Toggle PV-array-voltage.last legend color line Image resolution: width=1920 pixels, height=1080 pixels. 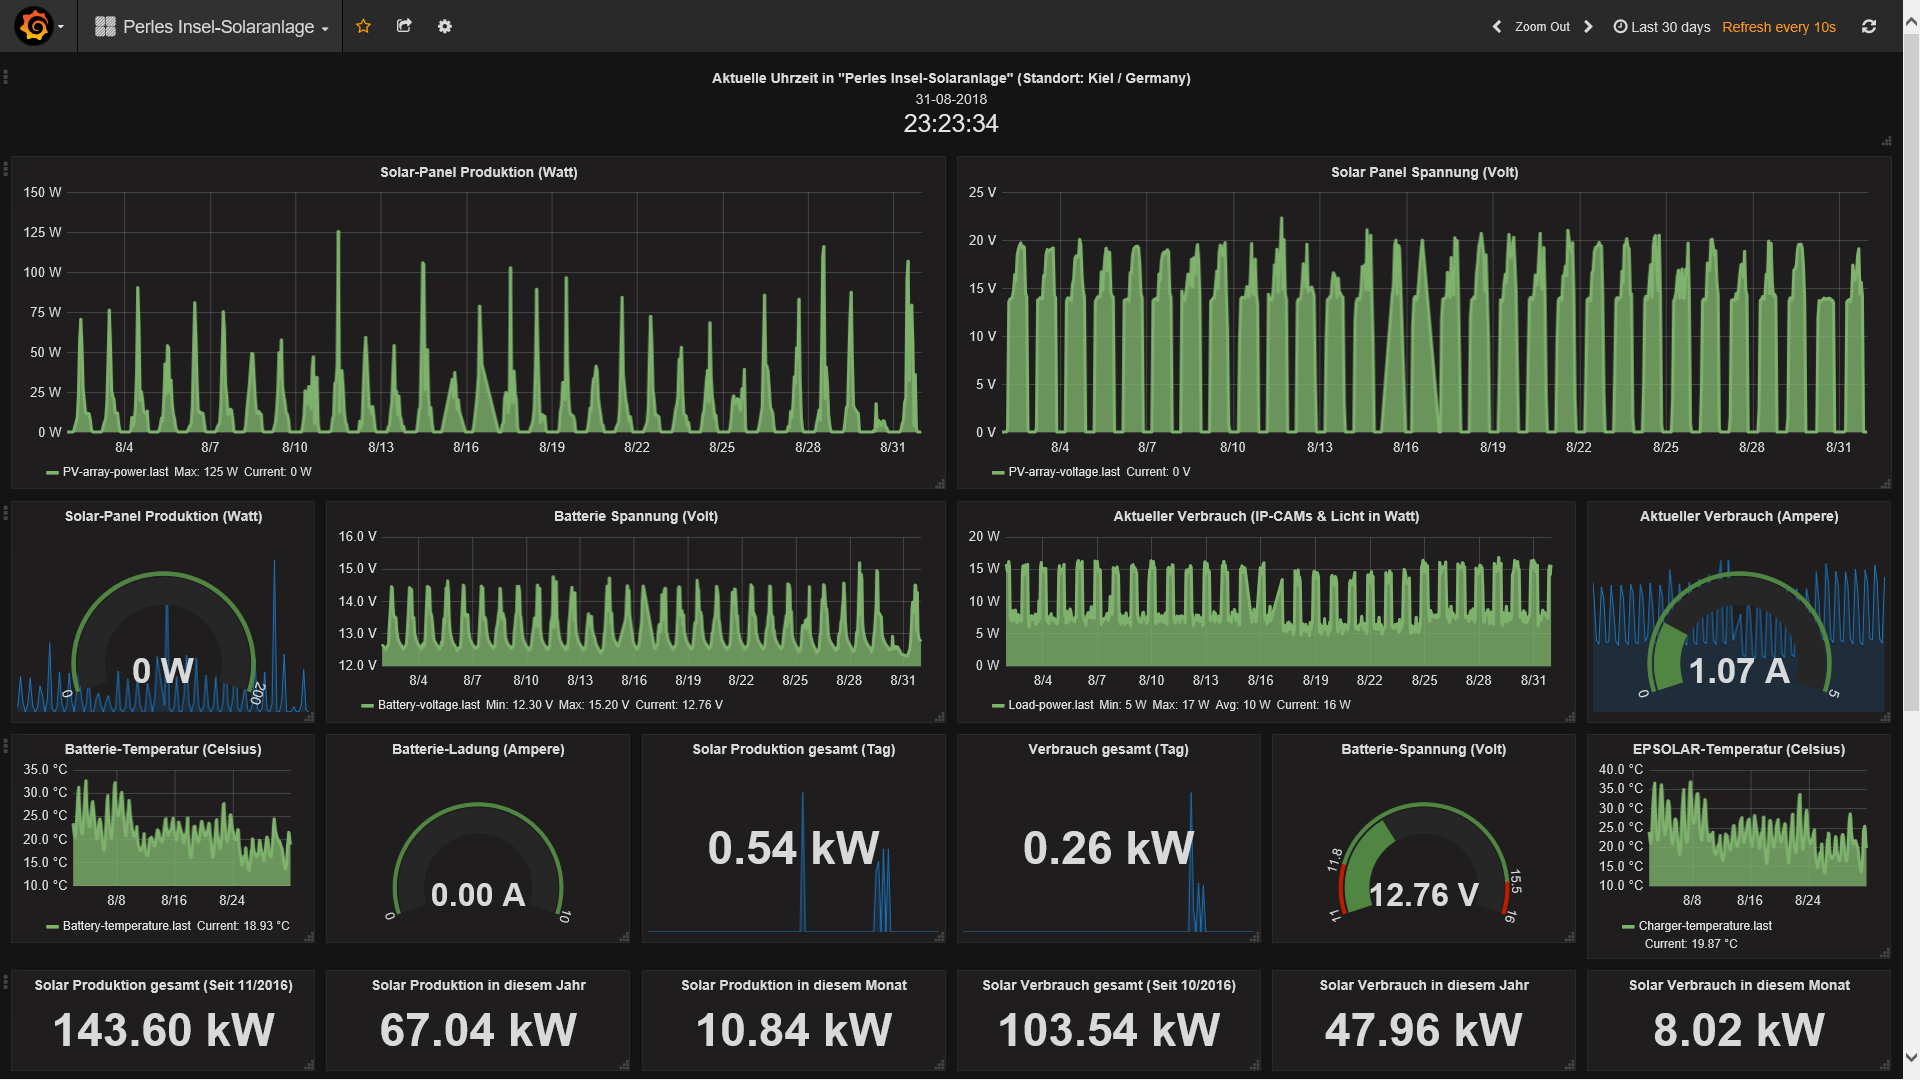coord(998,472)
